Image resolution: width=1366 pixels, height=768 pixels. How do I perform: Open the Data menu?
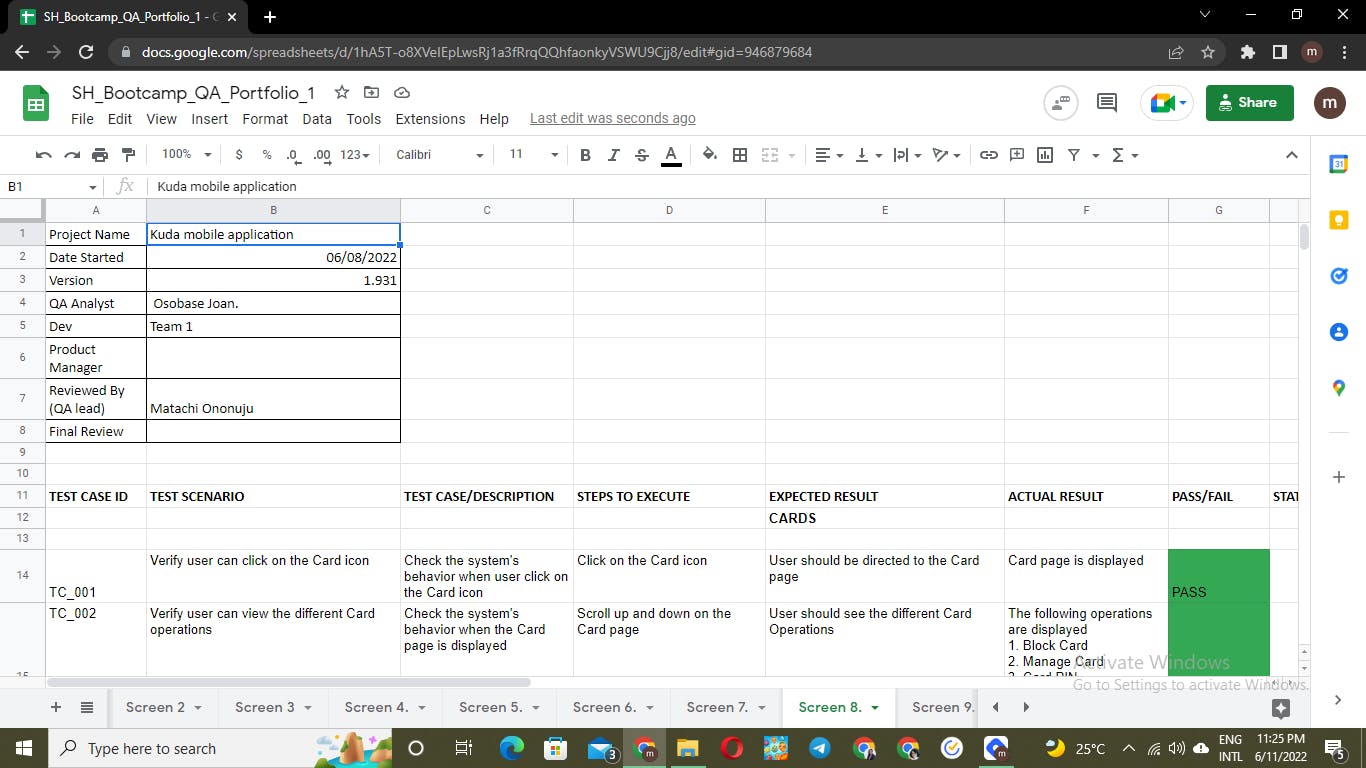point(317,119)
